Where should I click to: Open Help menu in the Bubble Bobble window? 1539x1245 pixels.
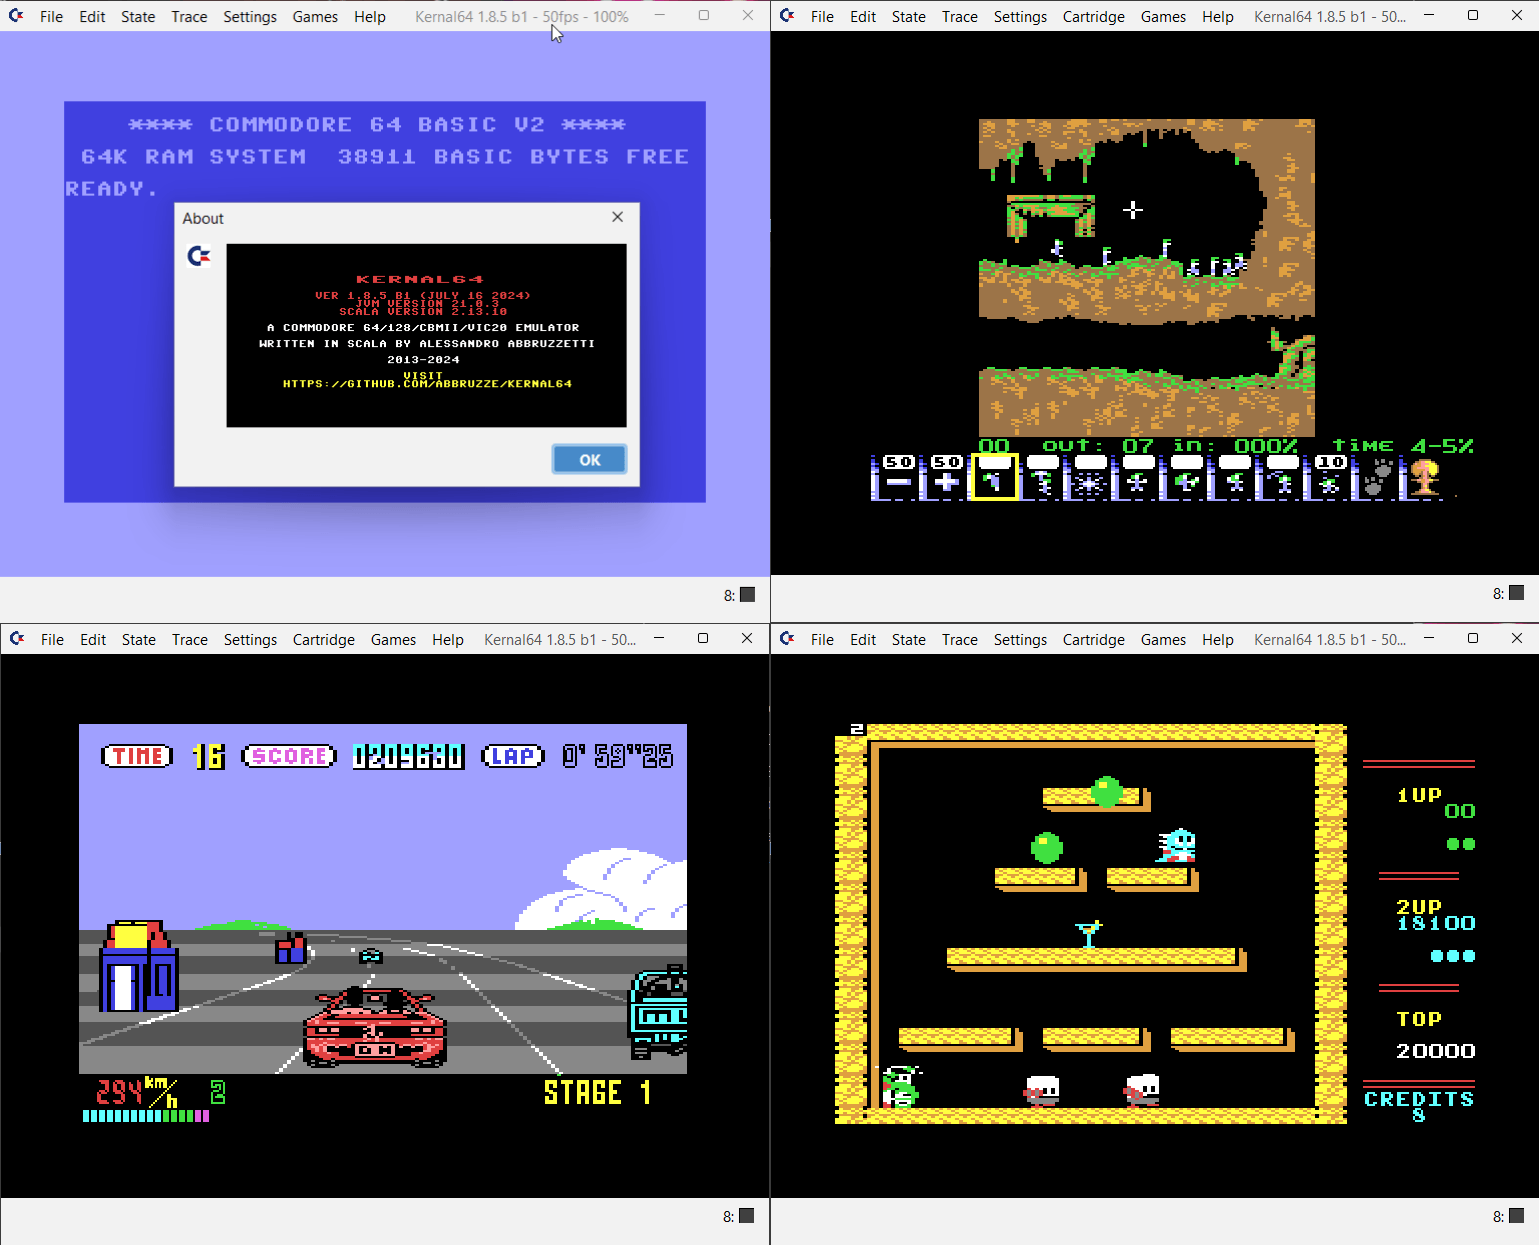1218,640
